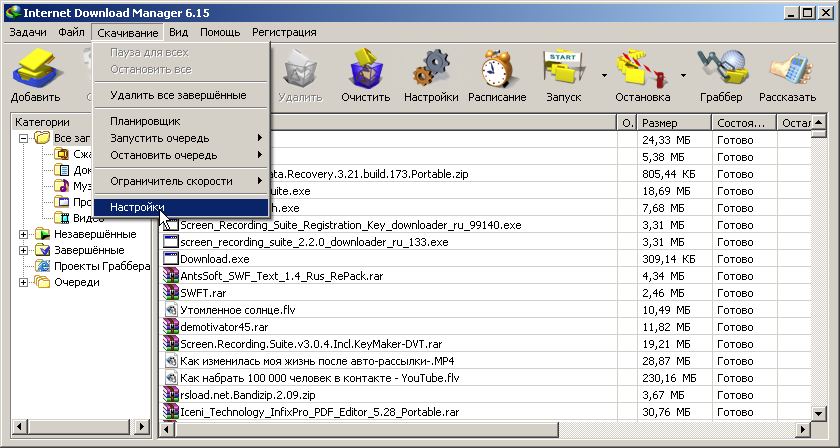Choose Настройки in the Скачивание menu
This screenshot has width=840, height=448.
tap(181, 207)
